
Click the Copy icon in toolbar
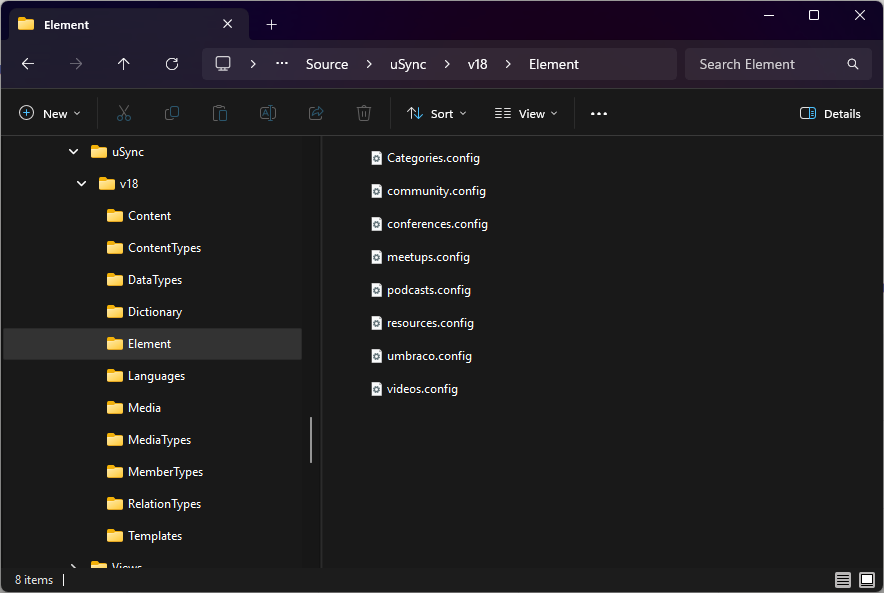172,113
